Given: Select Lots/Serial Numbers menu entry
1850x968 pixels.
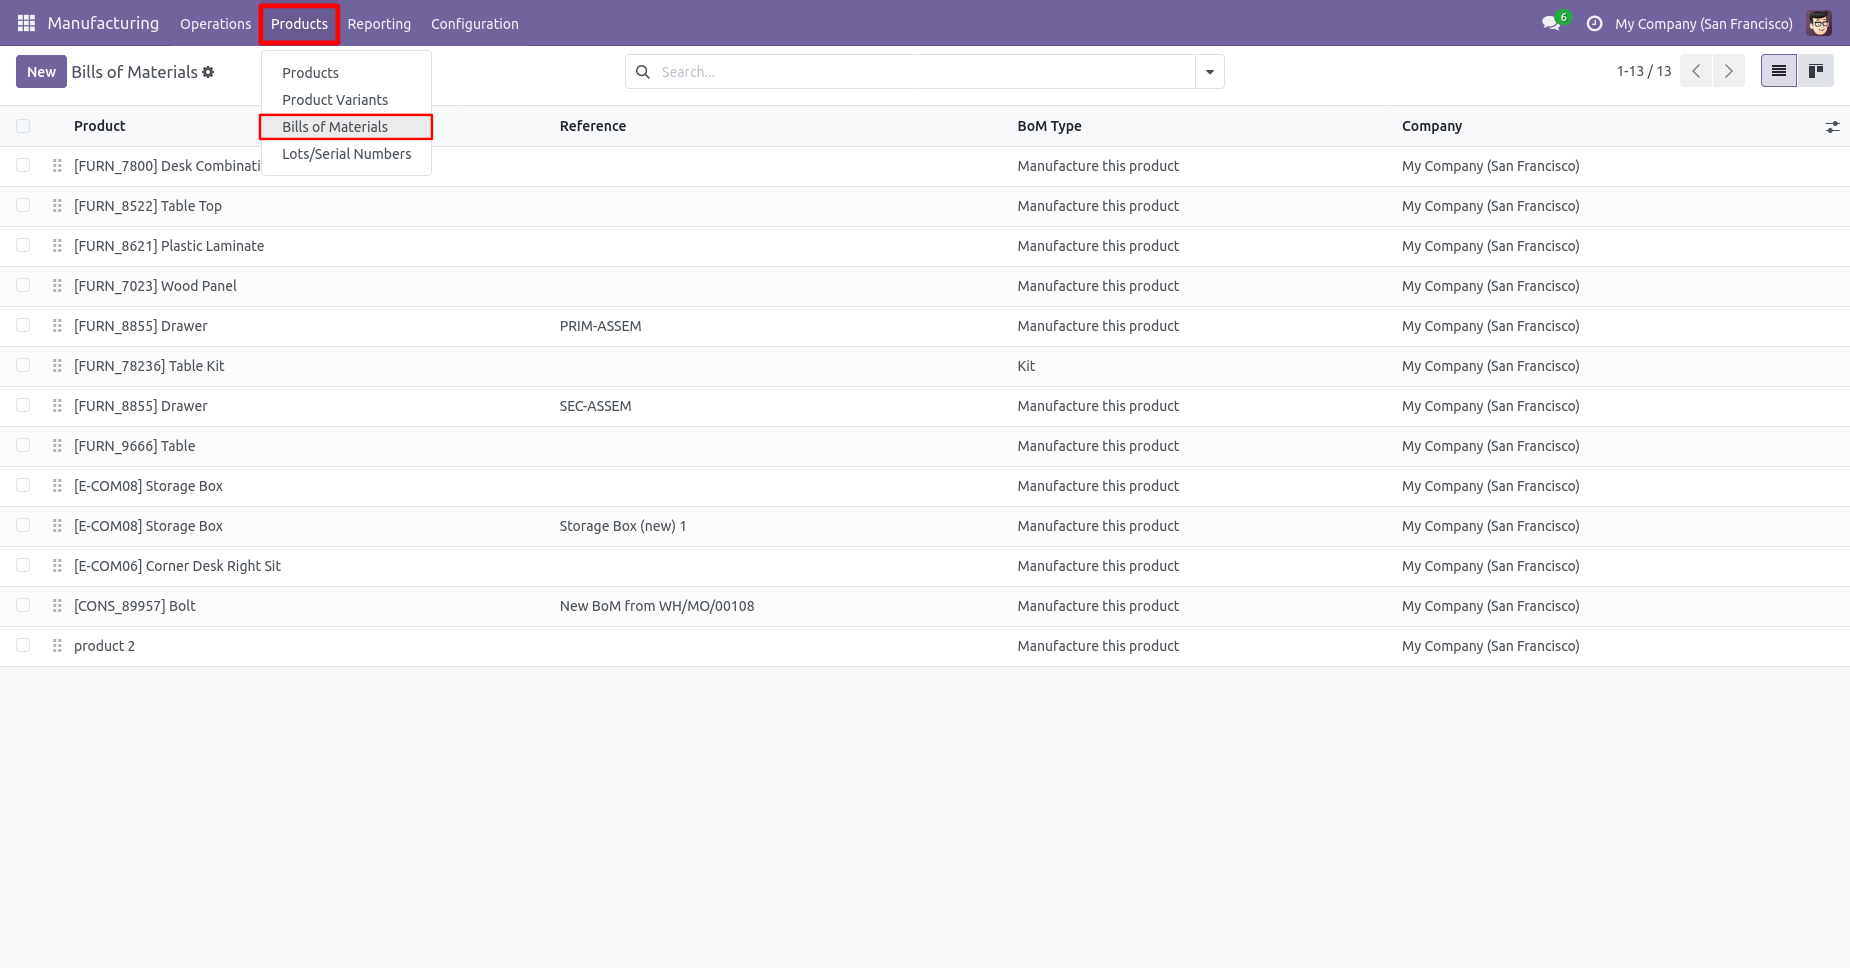Looking at the screenshot, I should (346, 154).
